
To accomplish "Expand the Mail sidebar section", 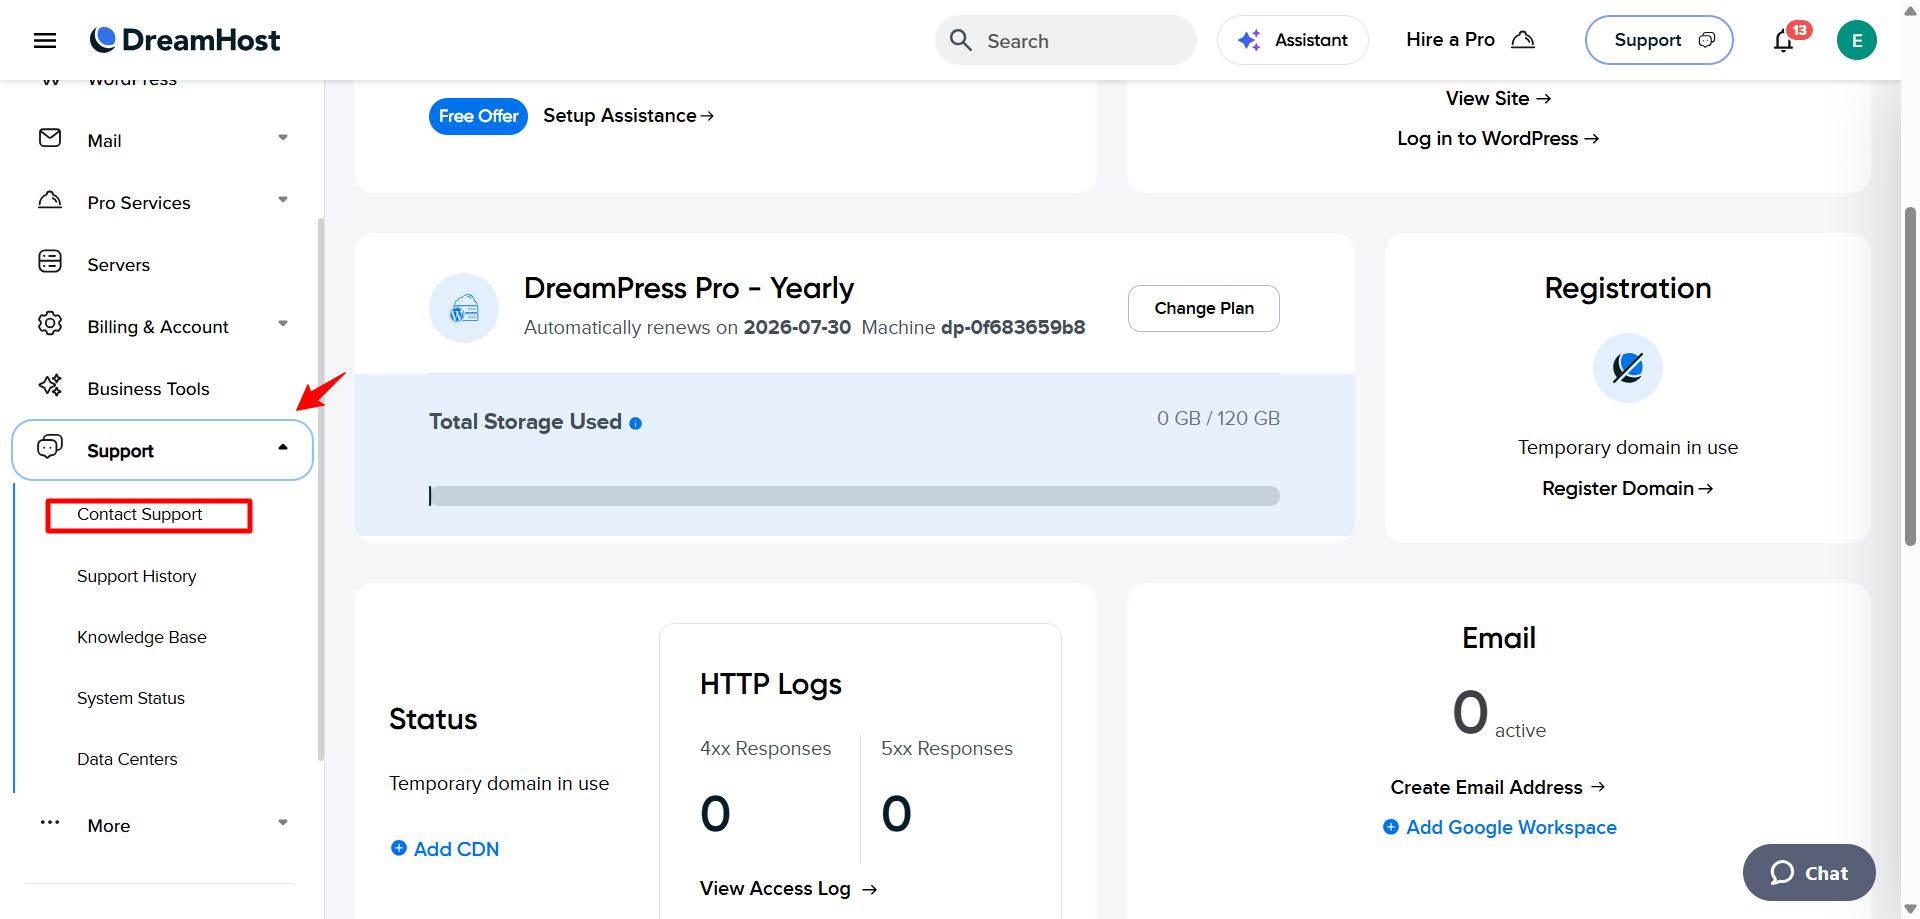I will pyautogui.click(x=283, y=138).
